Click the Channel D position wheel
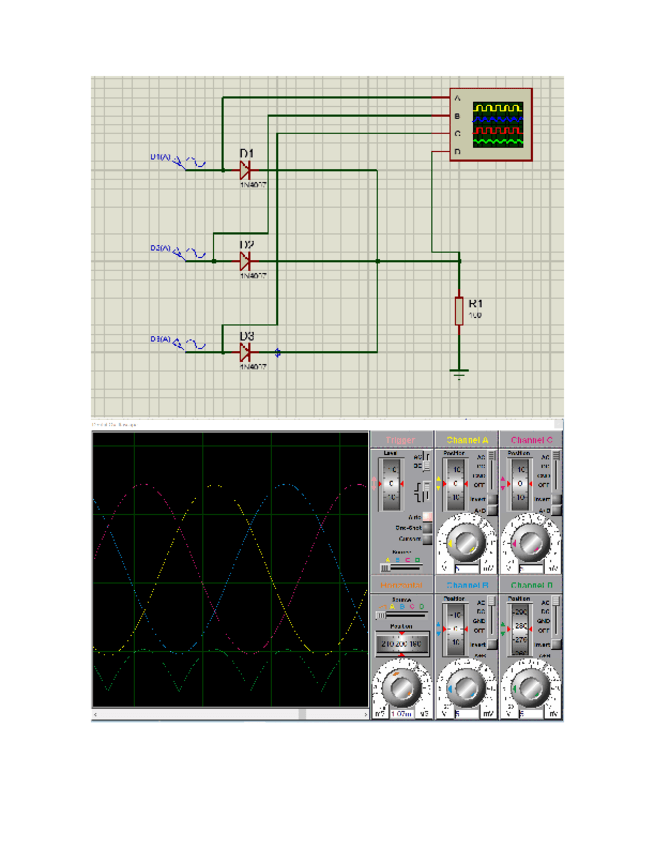 519,629
